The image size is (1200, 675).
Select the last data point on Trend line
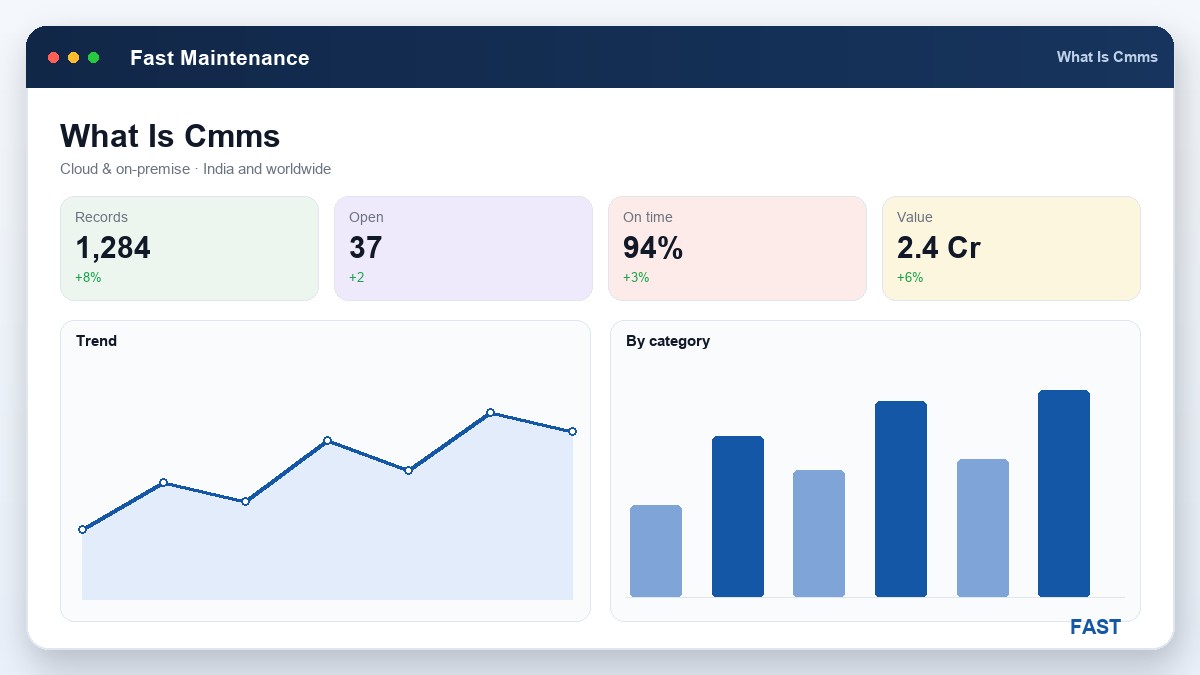pos(572,431)
